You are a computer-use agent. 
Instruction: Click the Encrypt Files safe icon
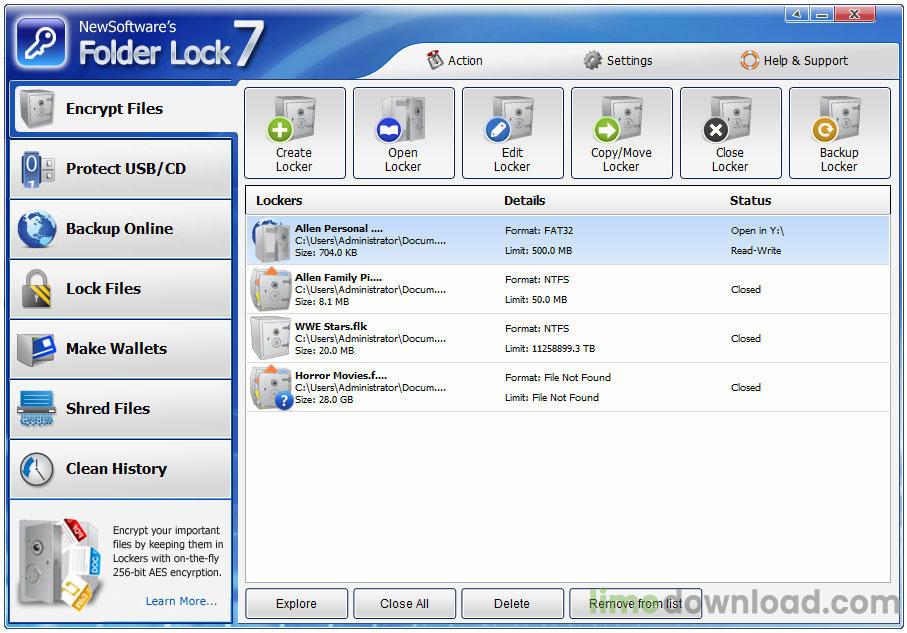[x=37, y=108]
